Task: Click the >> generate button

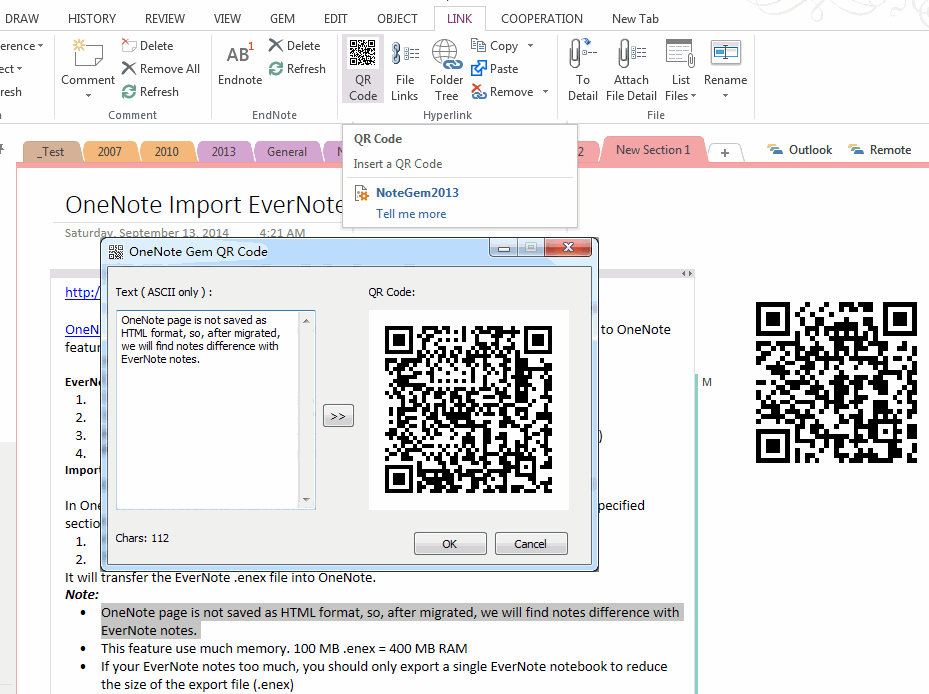Action: pos(338,416)
